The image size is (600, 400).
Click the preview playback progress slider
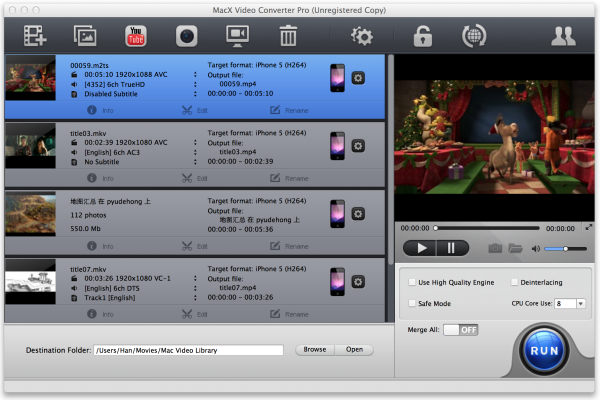click(487, 228)
